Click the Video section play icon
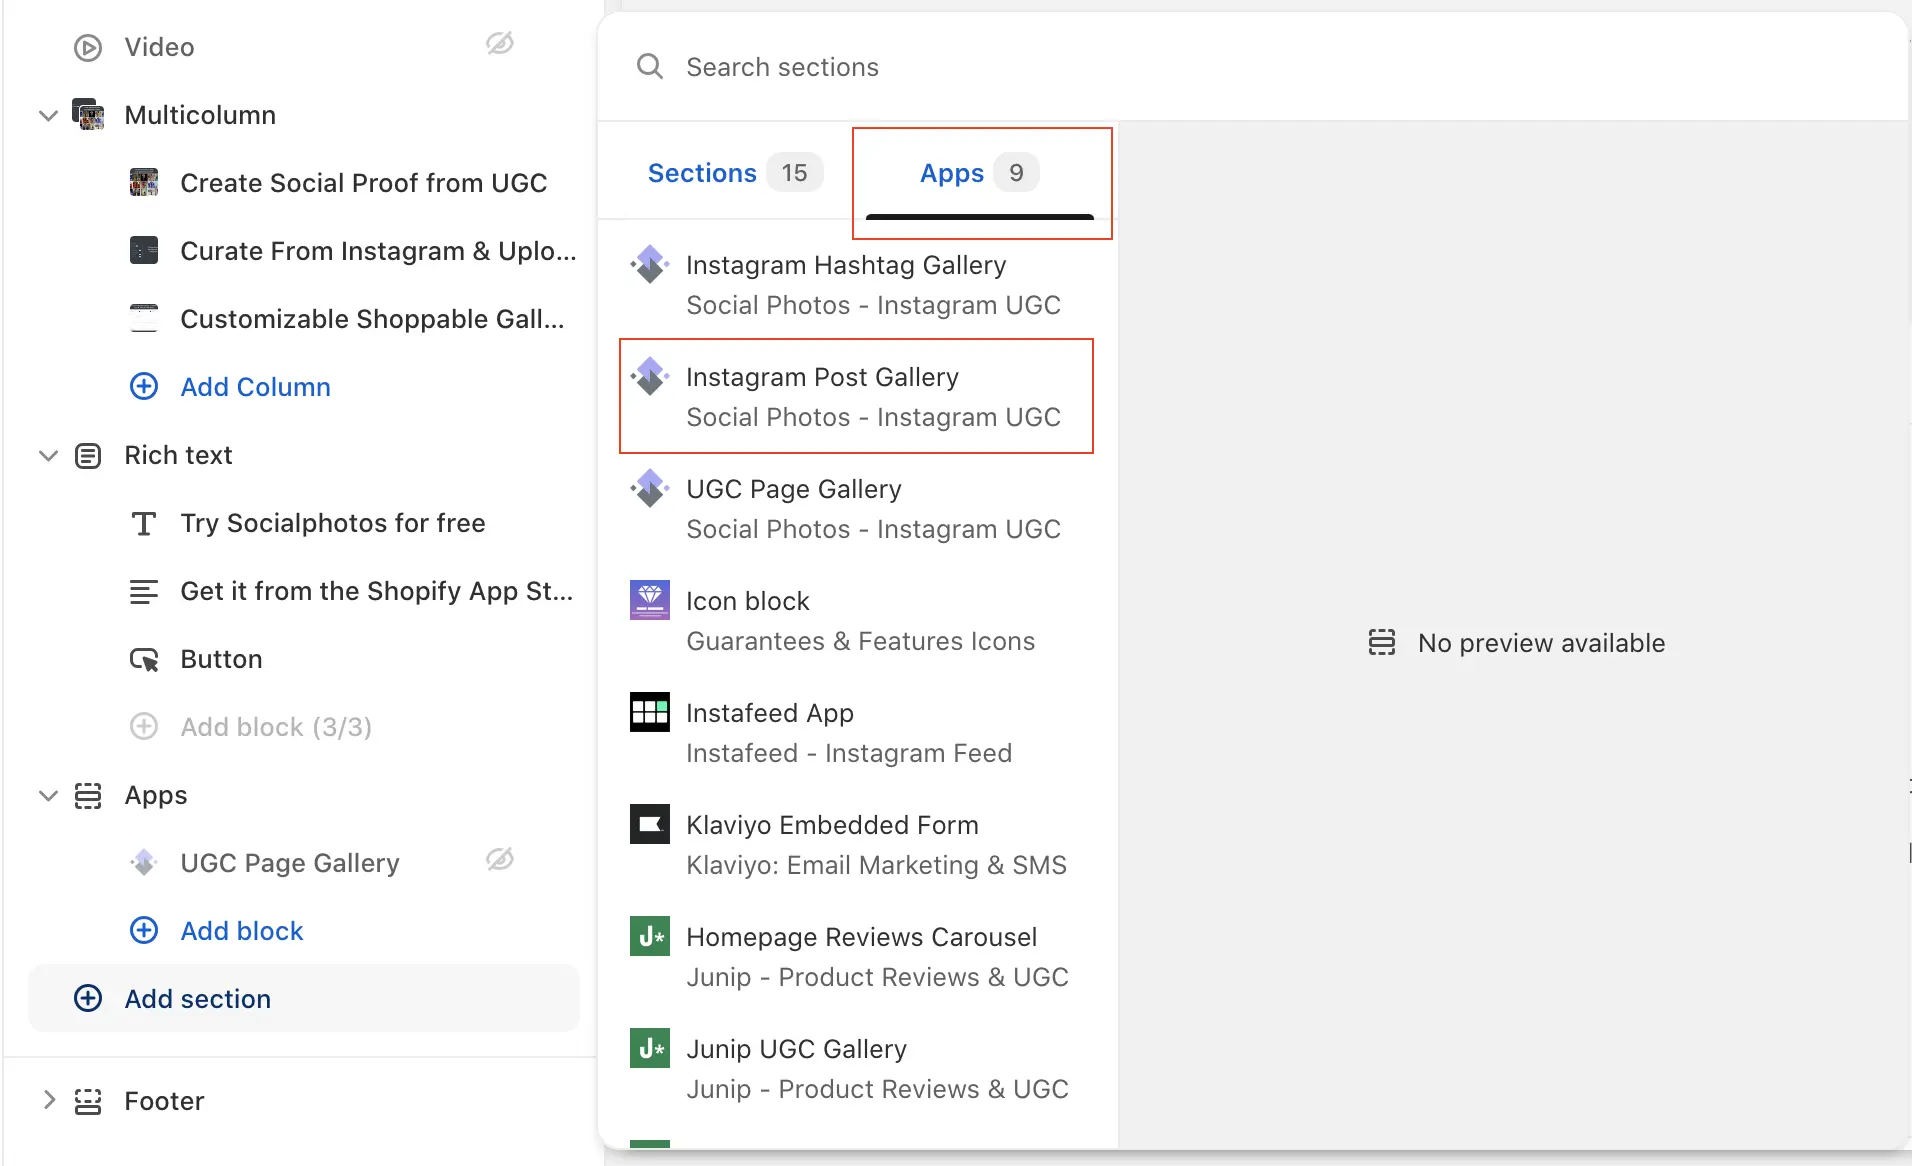The width and height of the screenshot is (1912, 1166). [x=88, y=47]
